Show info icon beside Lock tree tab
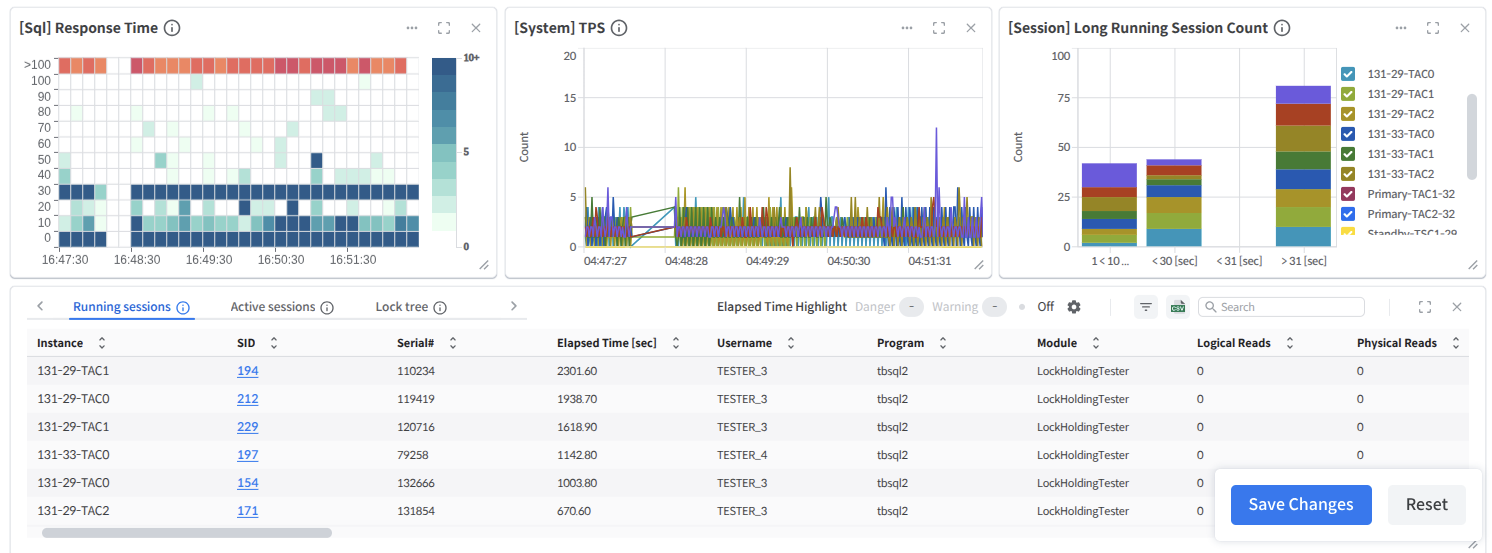This screenshot has height=553, width=1492. tap(440, 308)
